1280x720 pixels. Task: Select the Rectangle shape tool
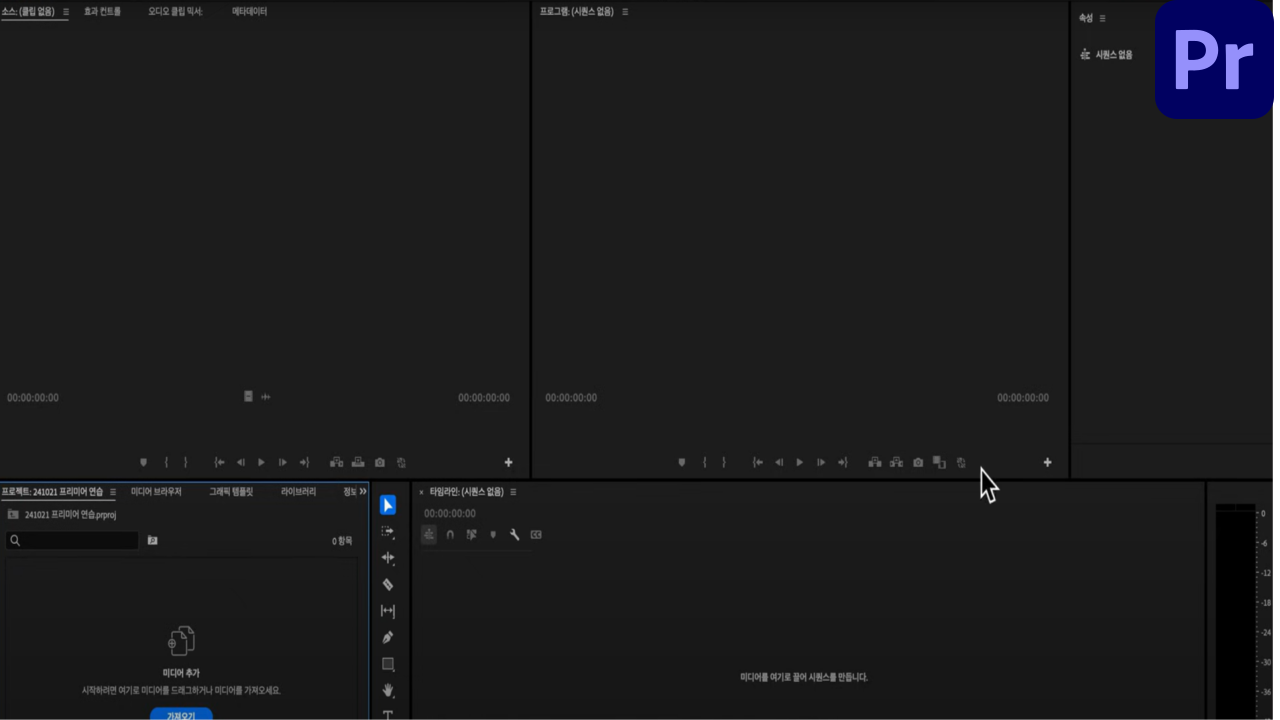pyautogui.click(x=388, y=664)
